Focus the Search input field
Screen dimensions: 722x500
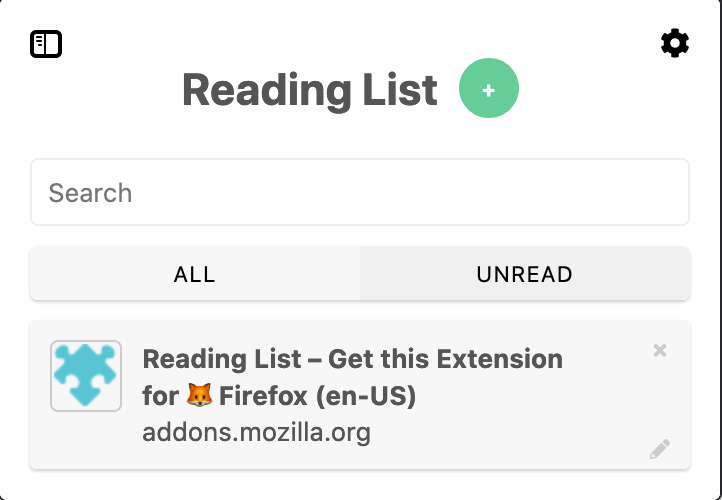(x=360, y=192)
